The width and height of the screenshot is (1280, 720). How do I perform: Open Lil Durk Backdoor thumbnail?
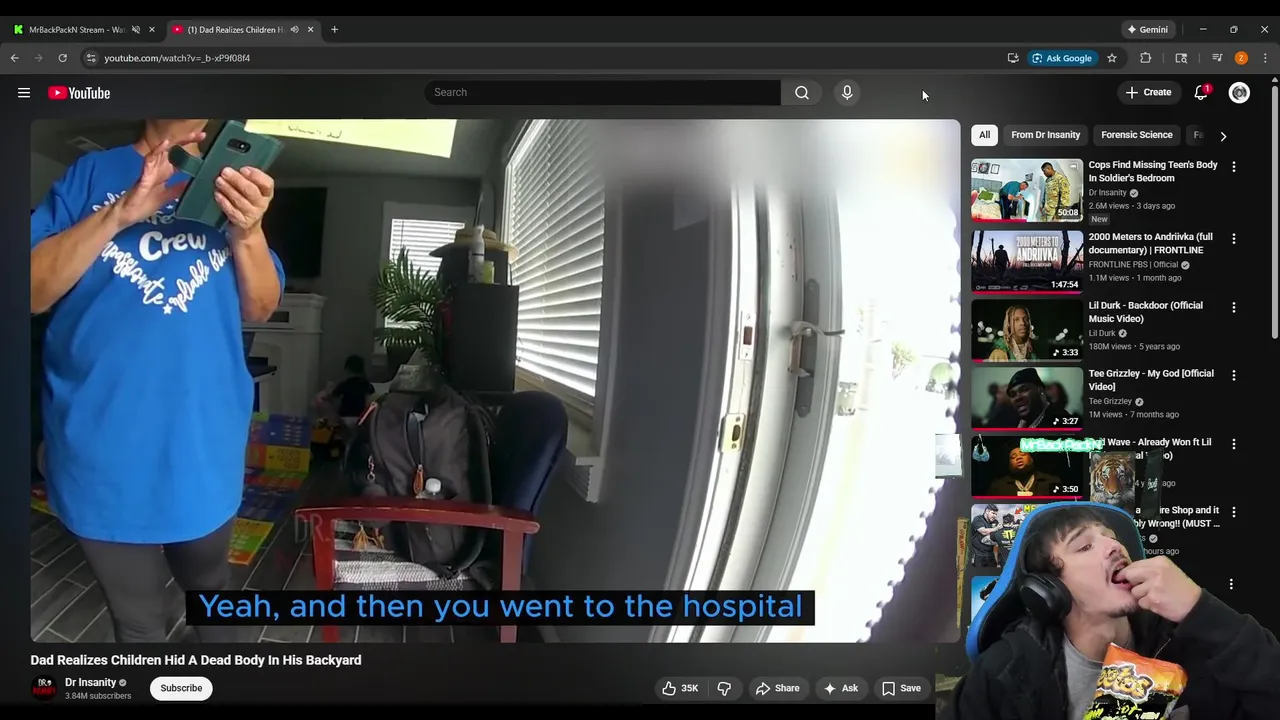click(x=1027, y=330)
